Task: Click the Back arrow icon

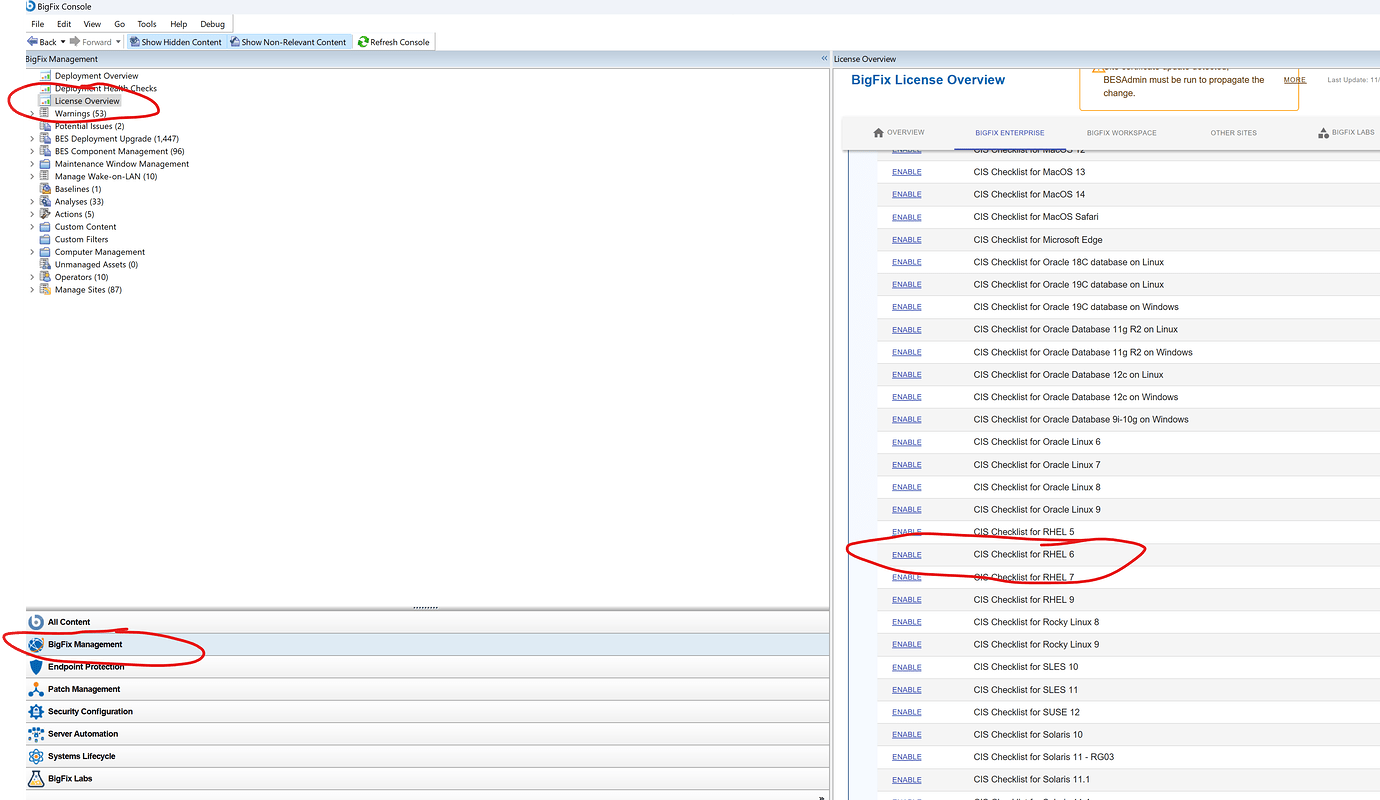Action: pos(33,42)
